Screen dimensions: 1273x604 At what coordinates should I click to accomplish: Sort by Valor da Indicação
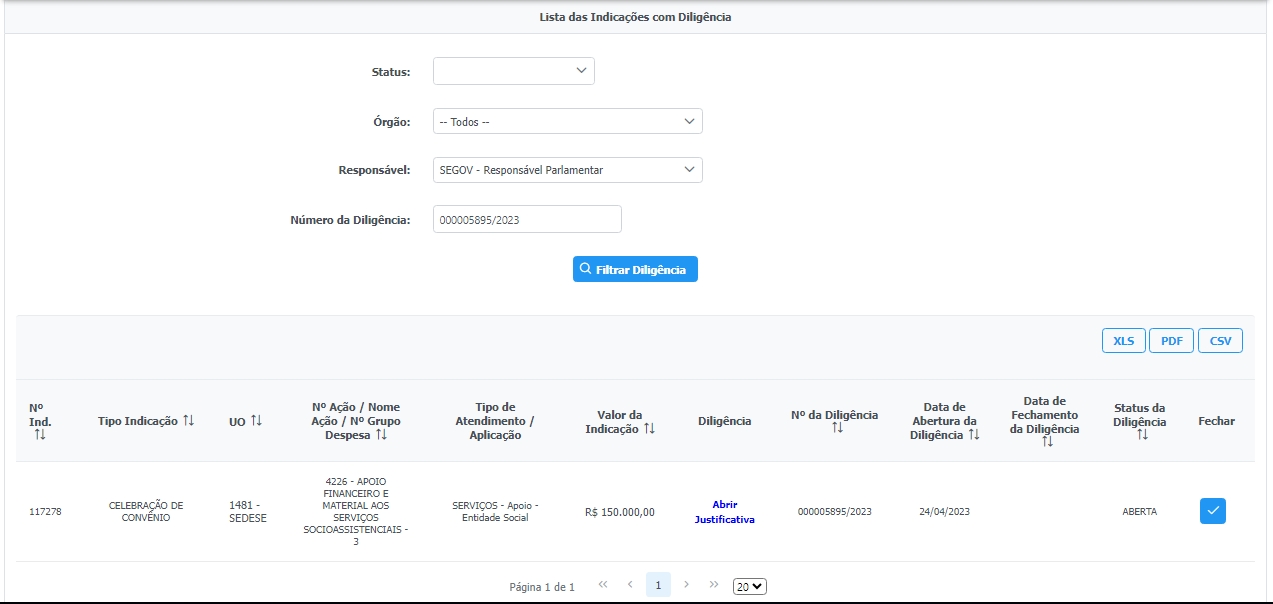649,428
